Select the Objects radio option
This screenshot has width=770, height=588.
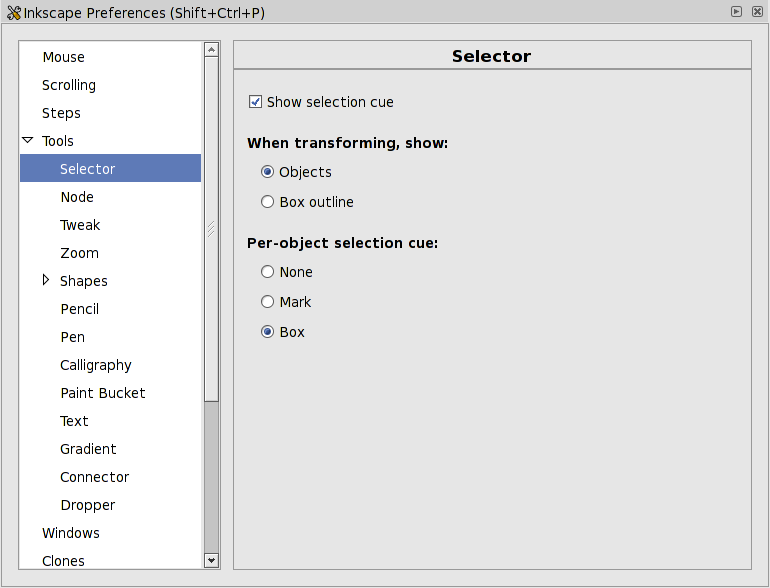(267, 172)
